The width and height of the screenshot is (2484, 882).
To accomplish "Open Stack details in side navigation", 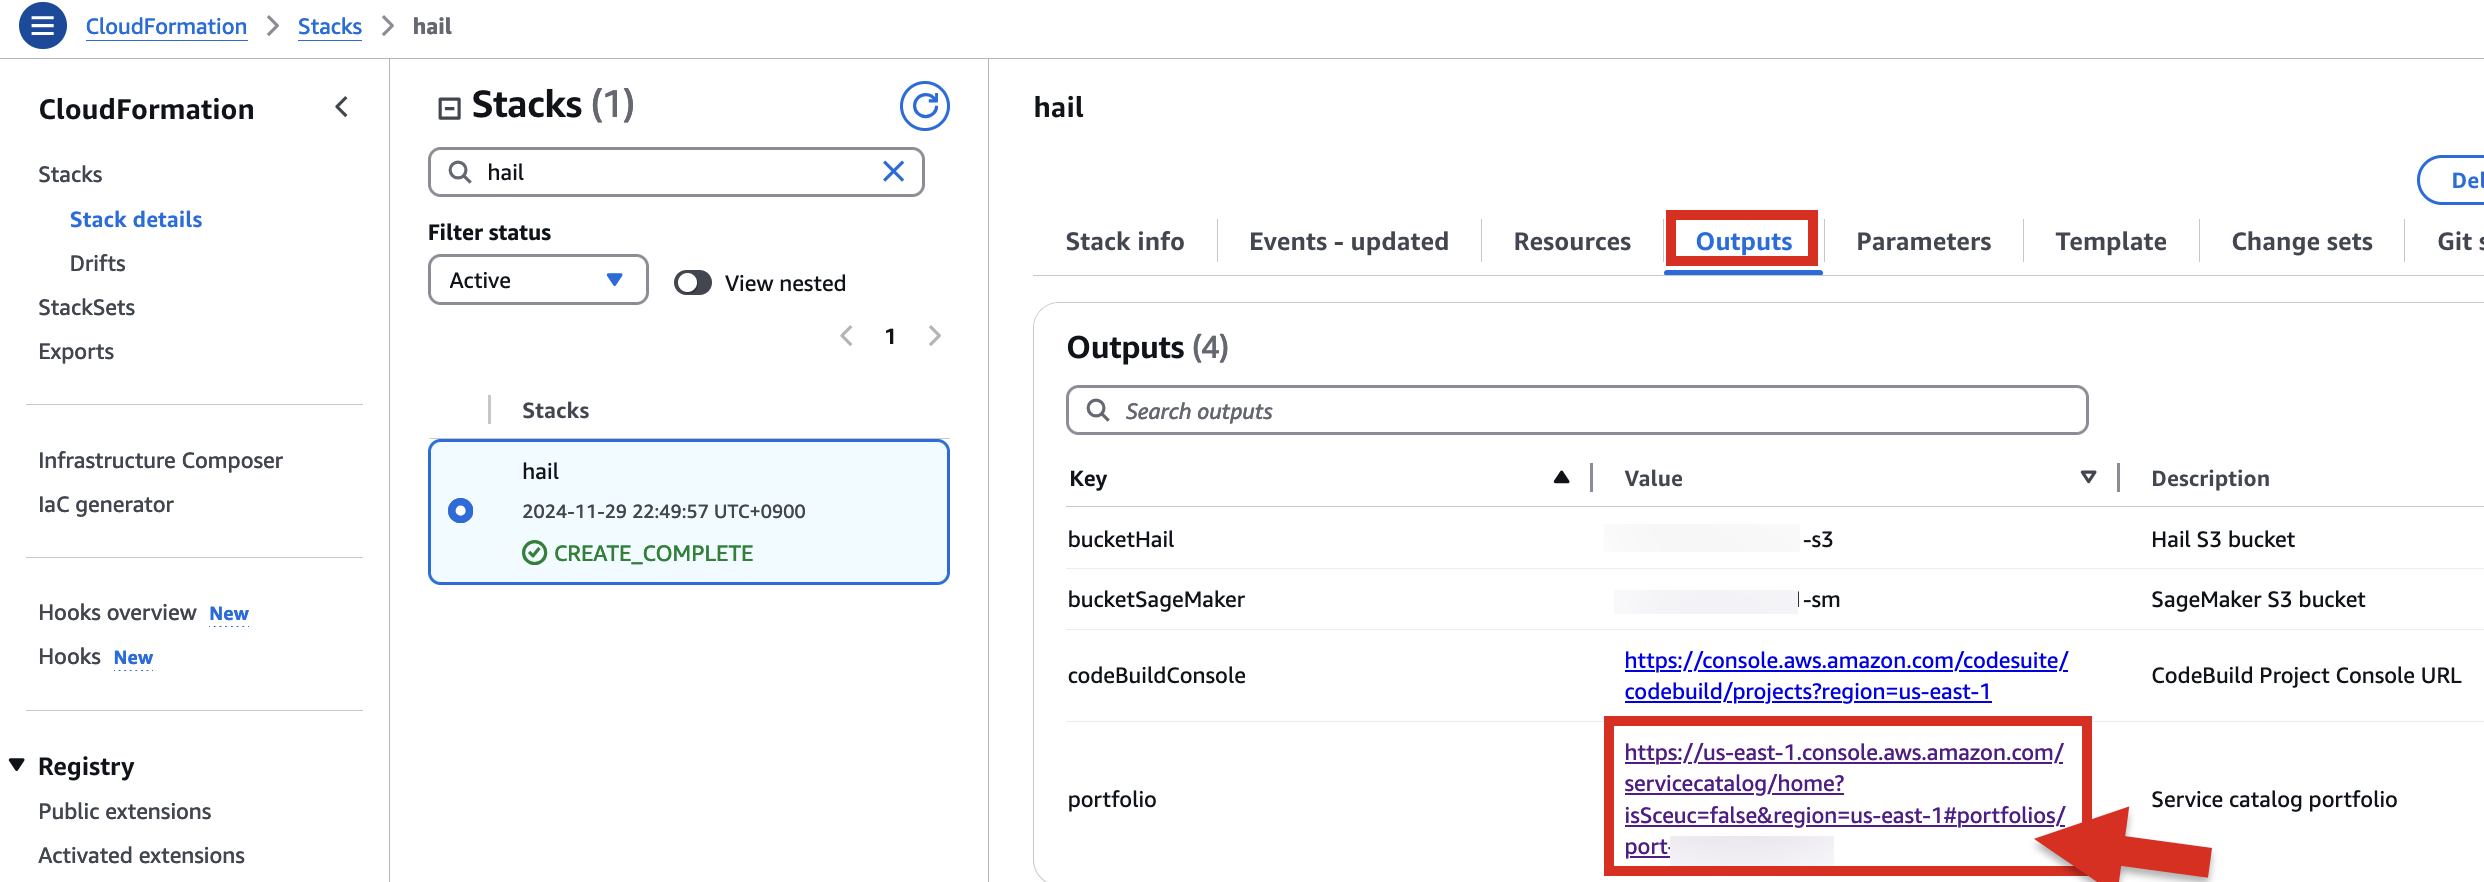I will pyautogui.click(x=136, y=219).
